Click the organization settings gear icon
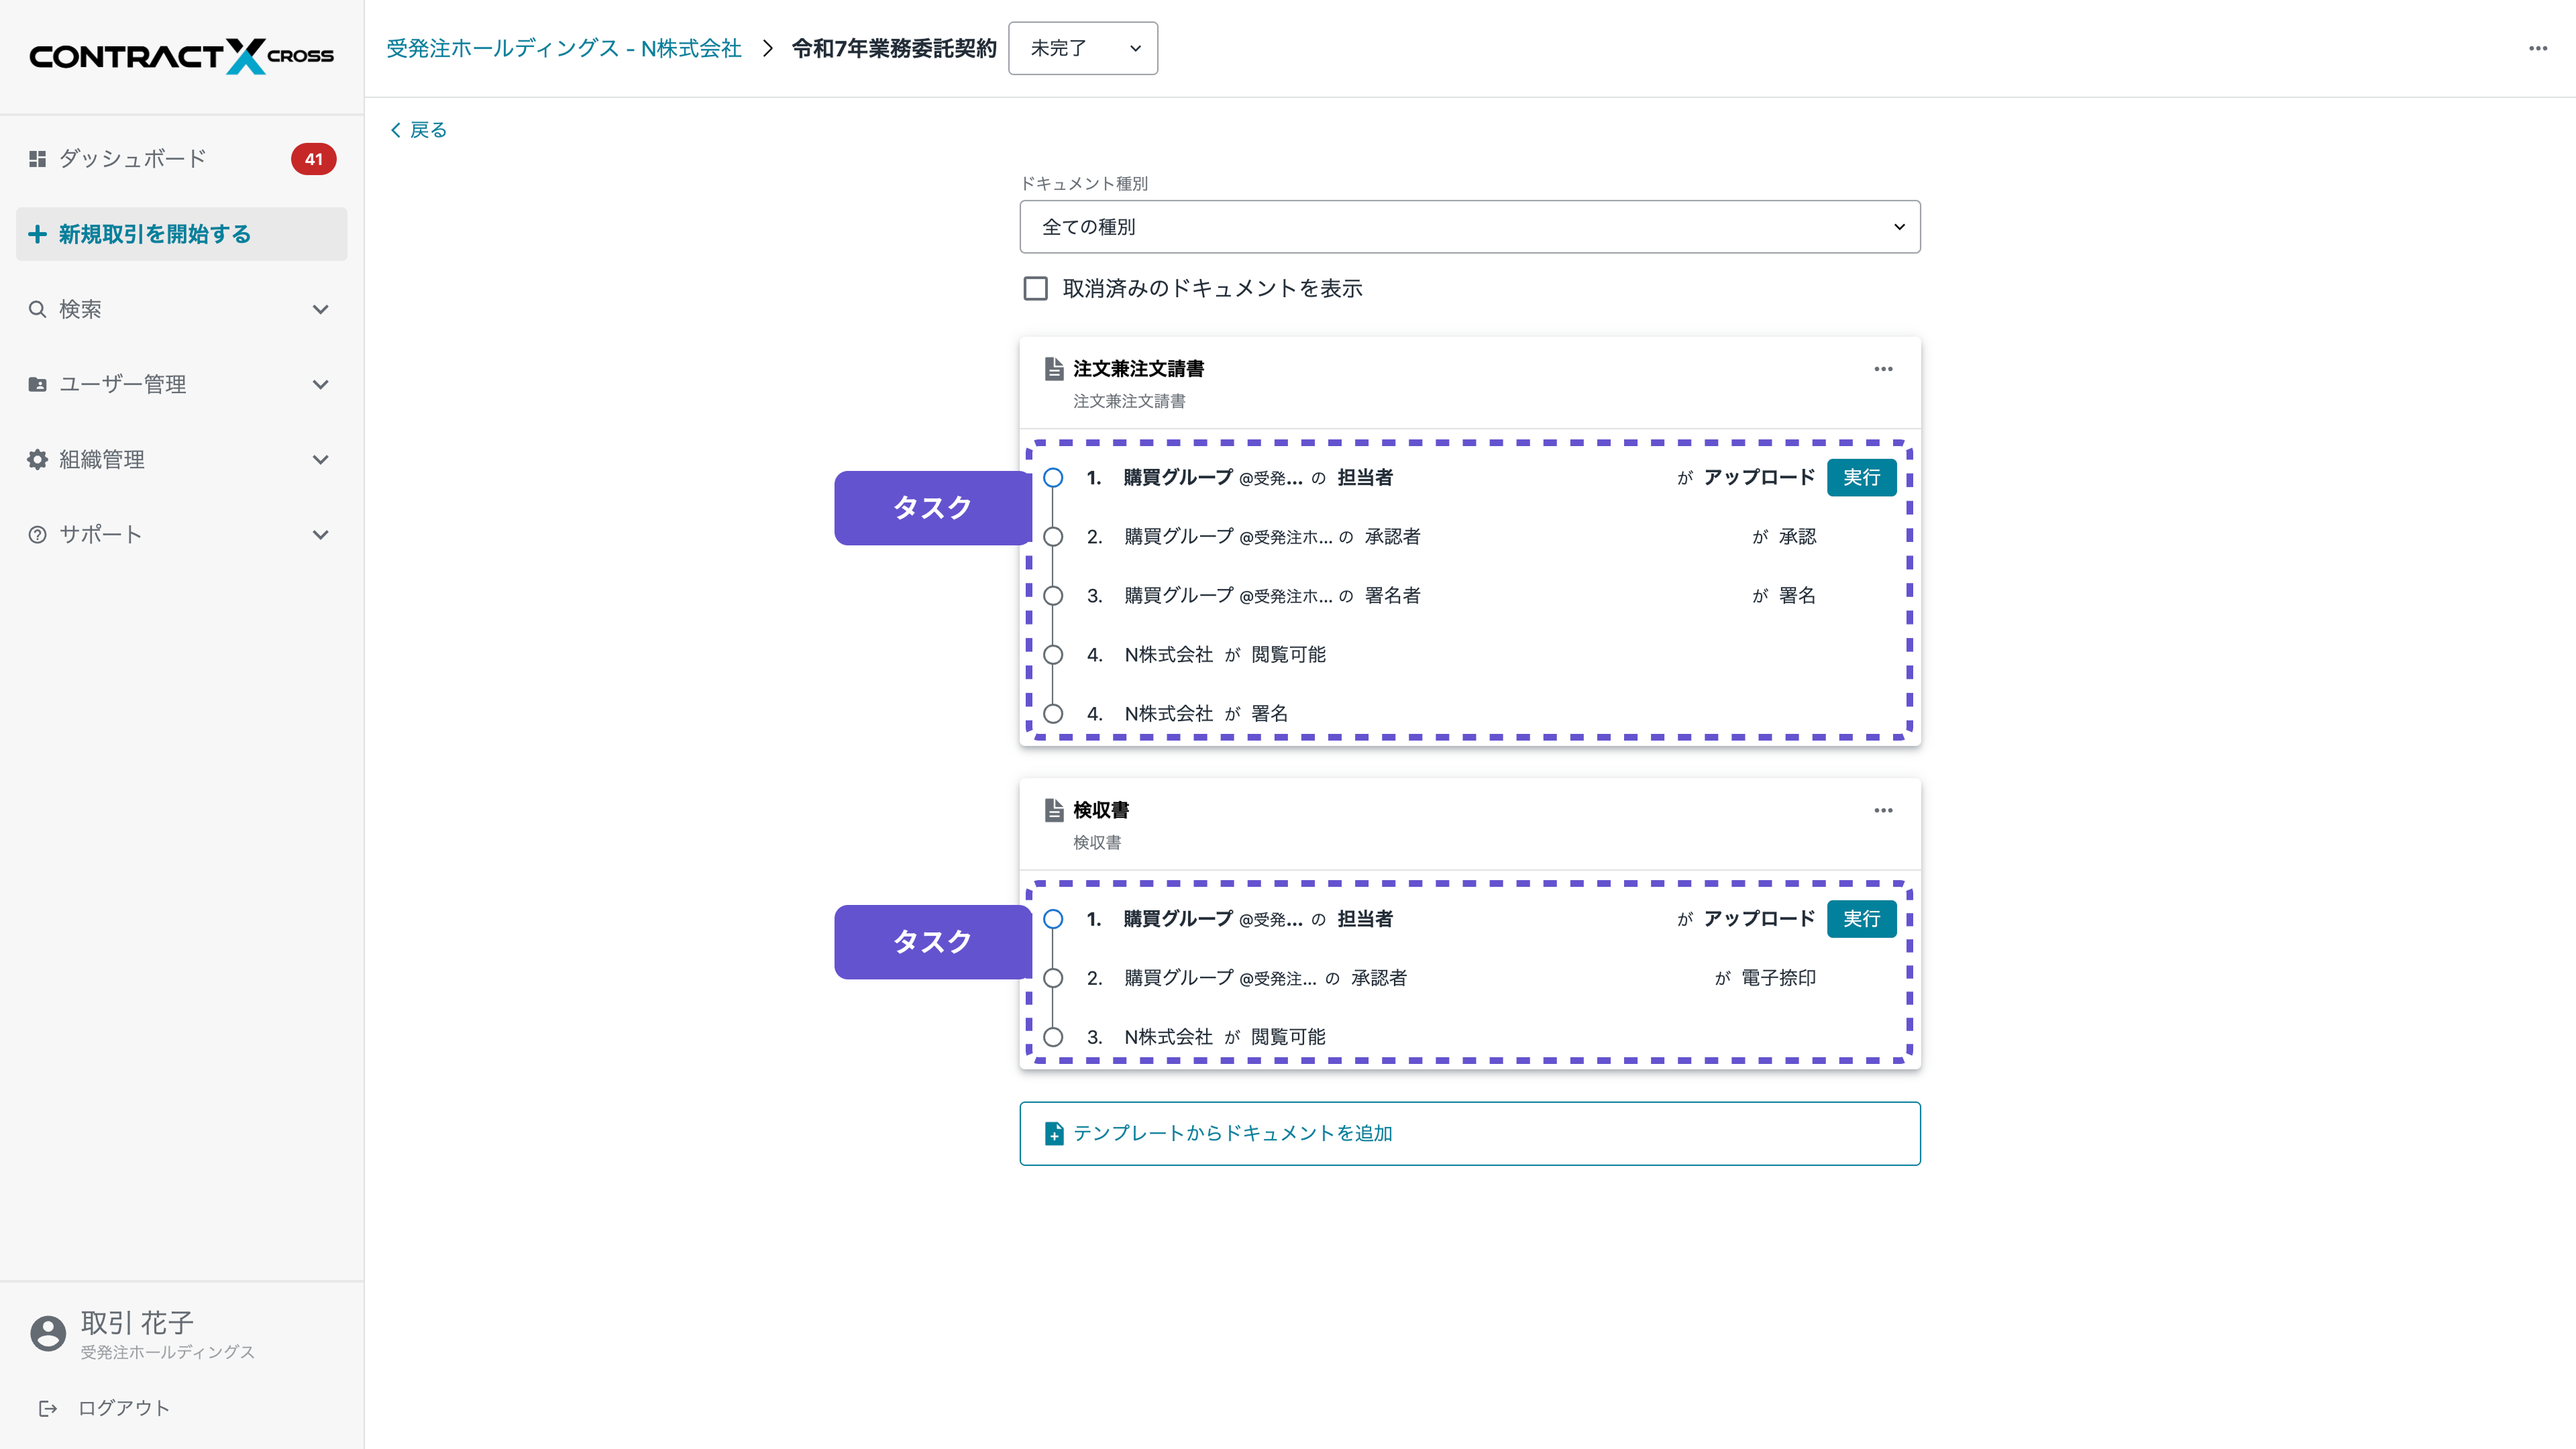 tap(37, 459)
